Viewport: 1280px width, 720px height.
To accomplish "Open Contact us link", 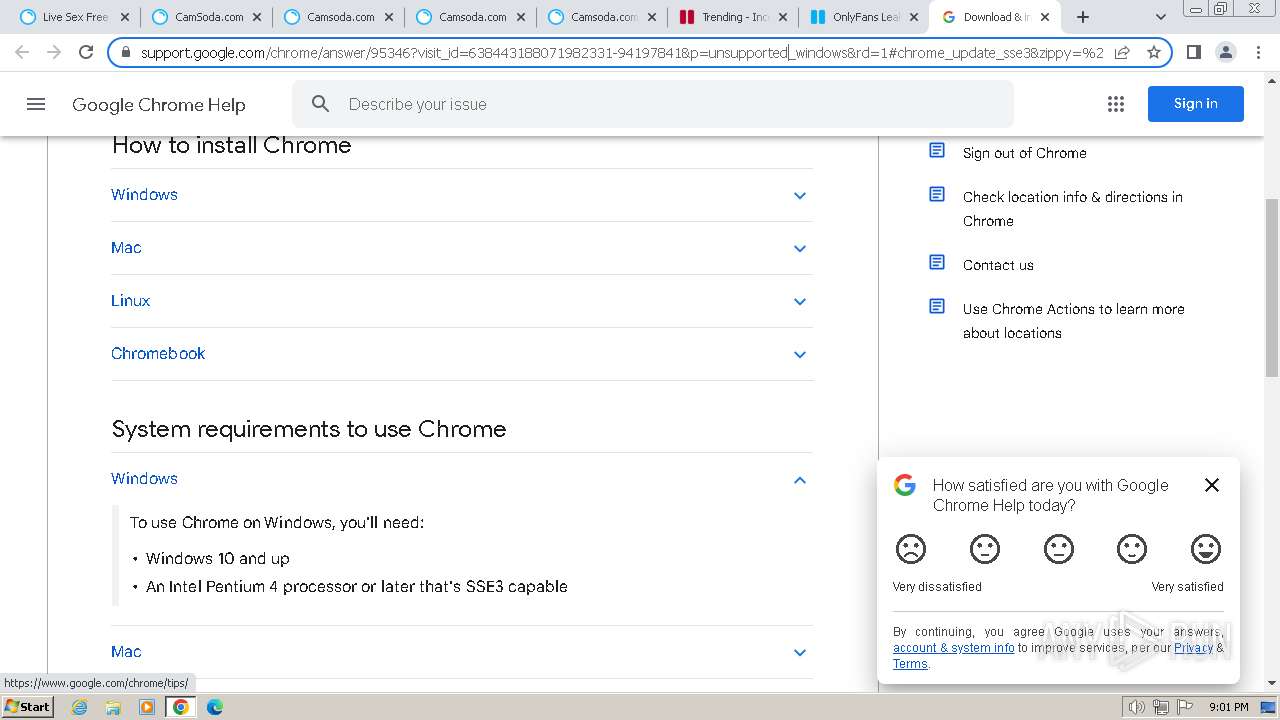I will pyautogui.click(x=998, y=265).
